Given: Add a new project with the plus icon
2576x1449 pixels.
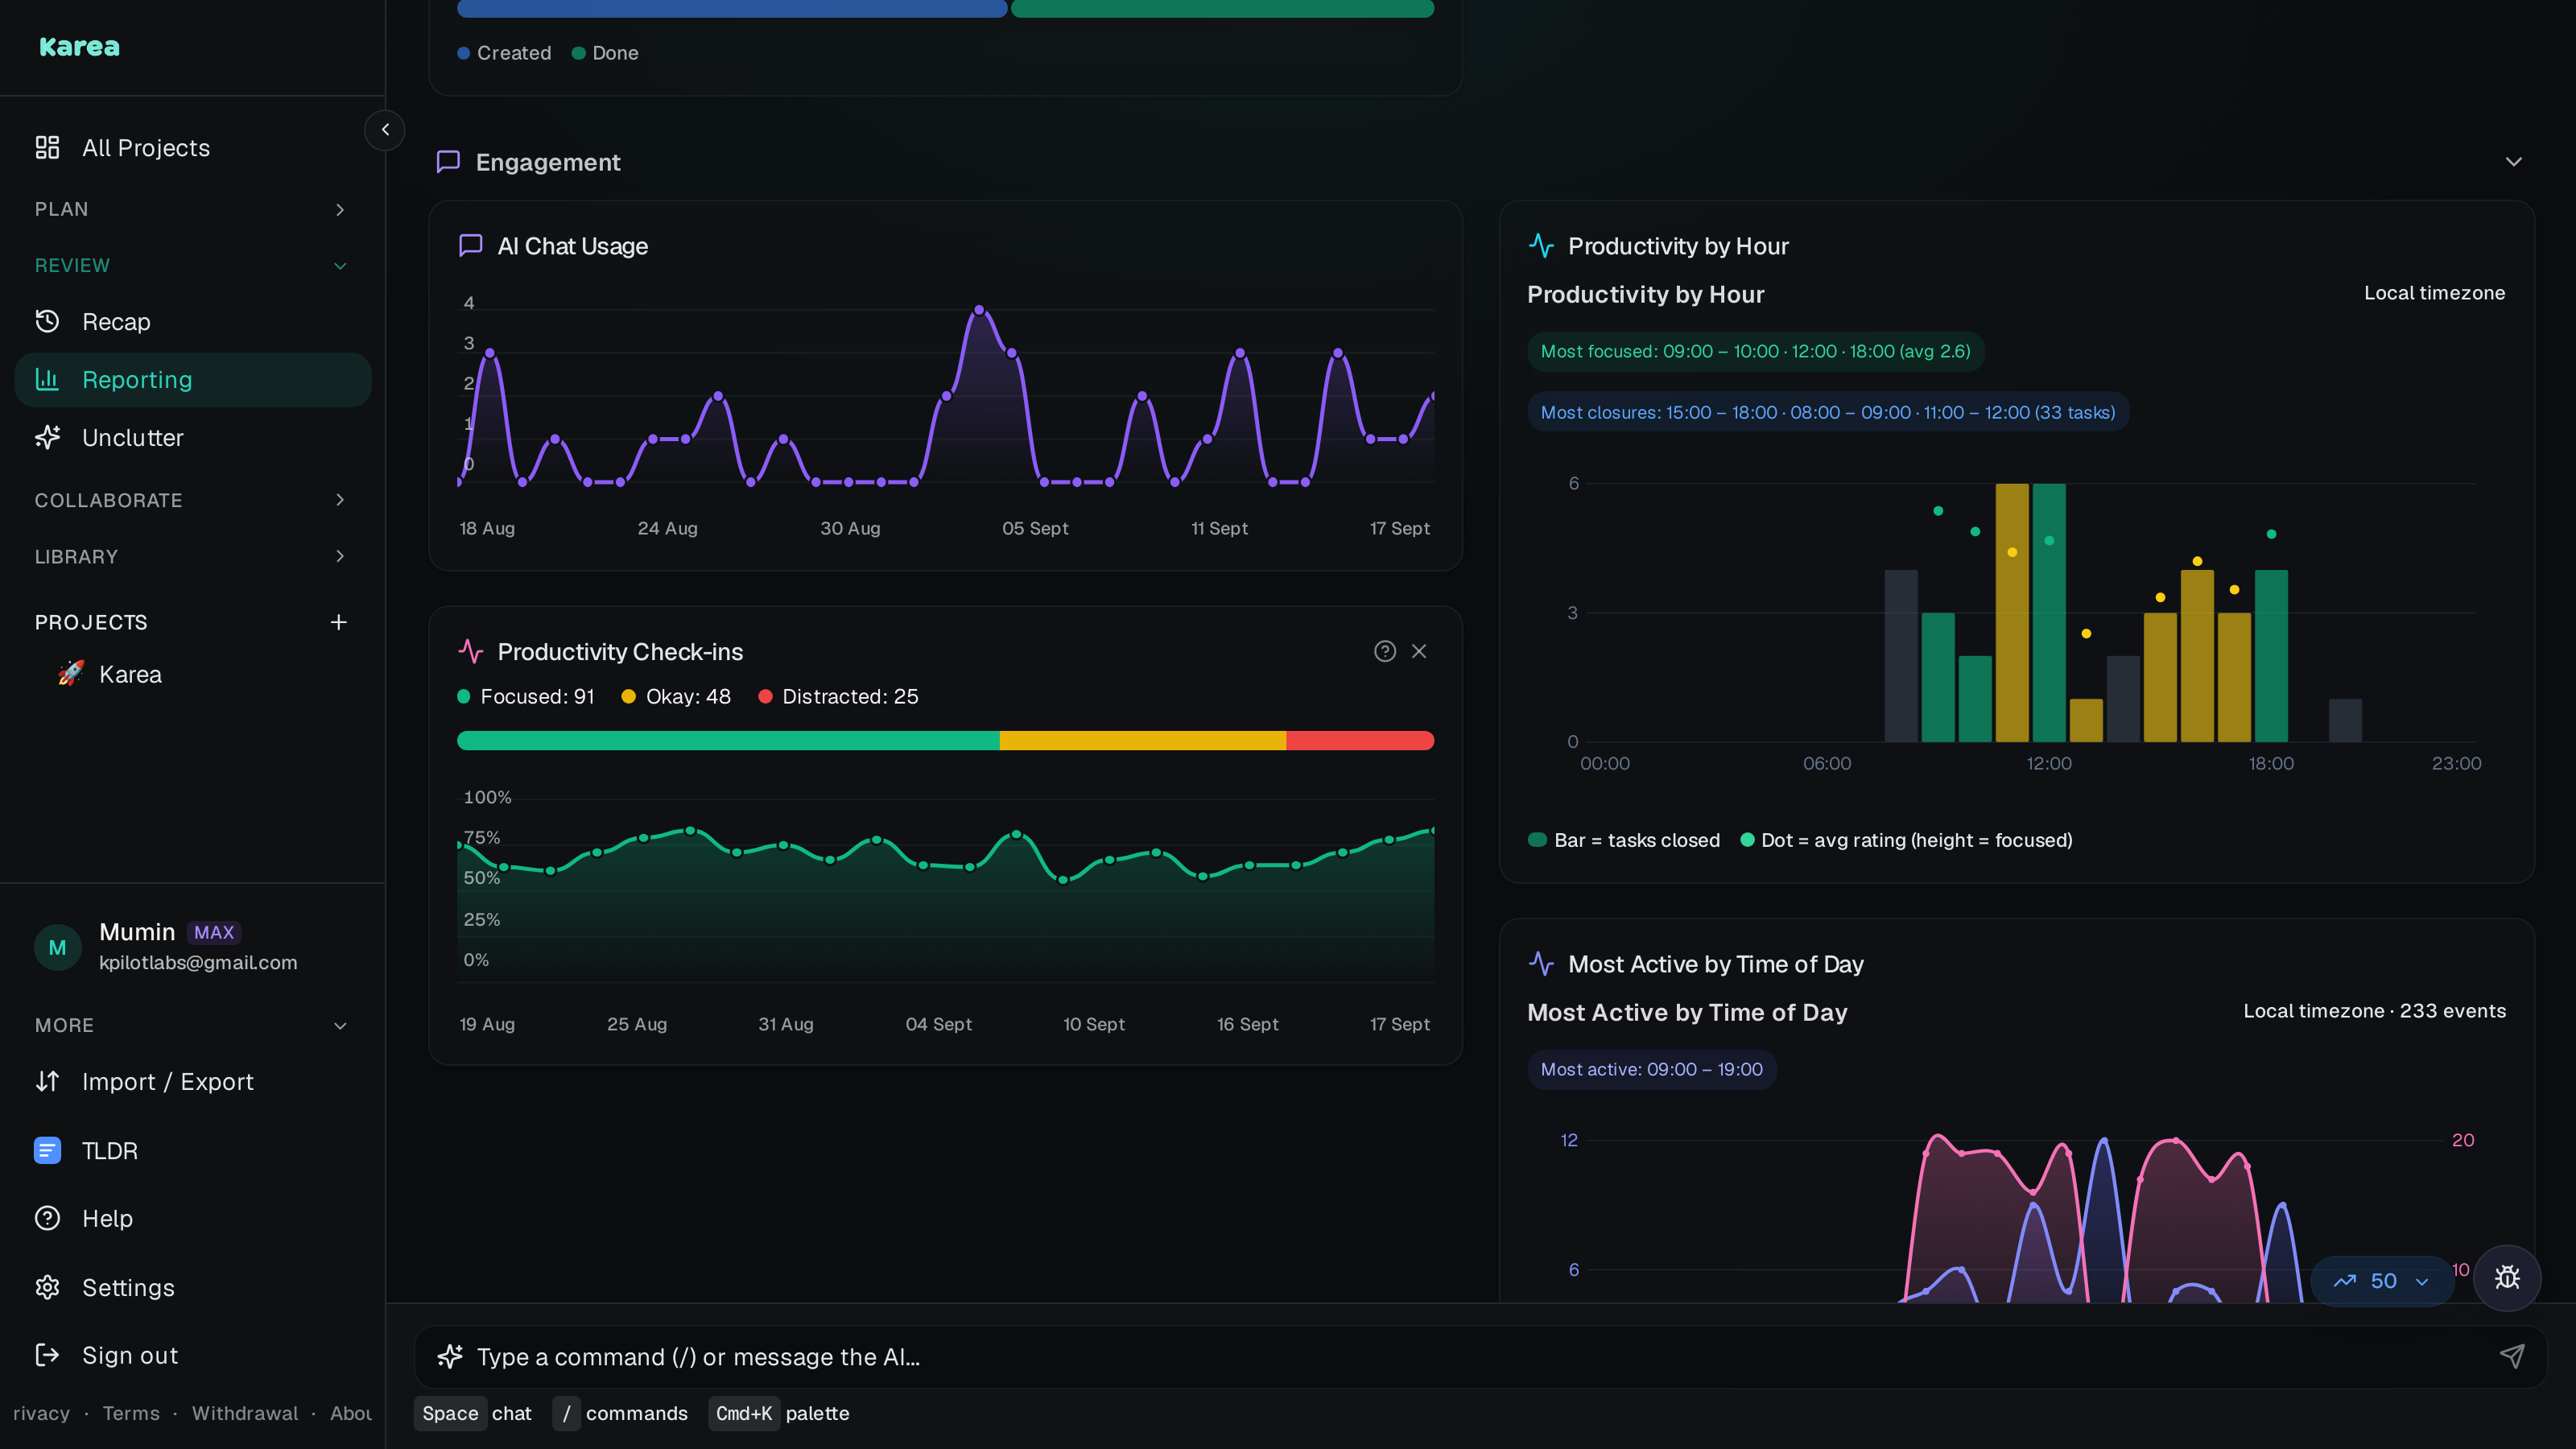Looking at the screenshot, I should tap(339, 622).
